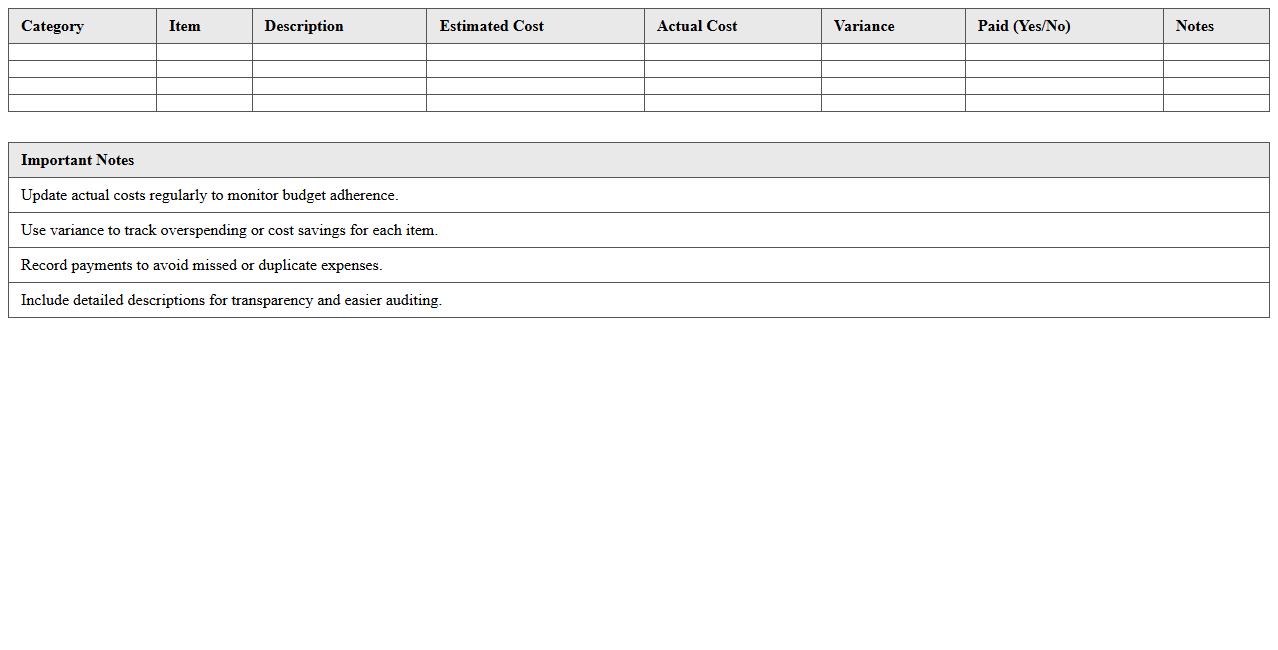The width and height of the screenshot is (1278, 650).
Task: Click the last empty cell under Variance
Action: [x=893, y=103]
